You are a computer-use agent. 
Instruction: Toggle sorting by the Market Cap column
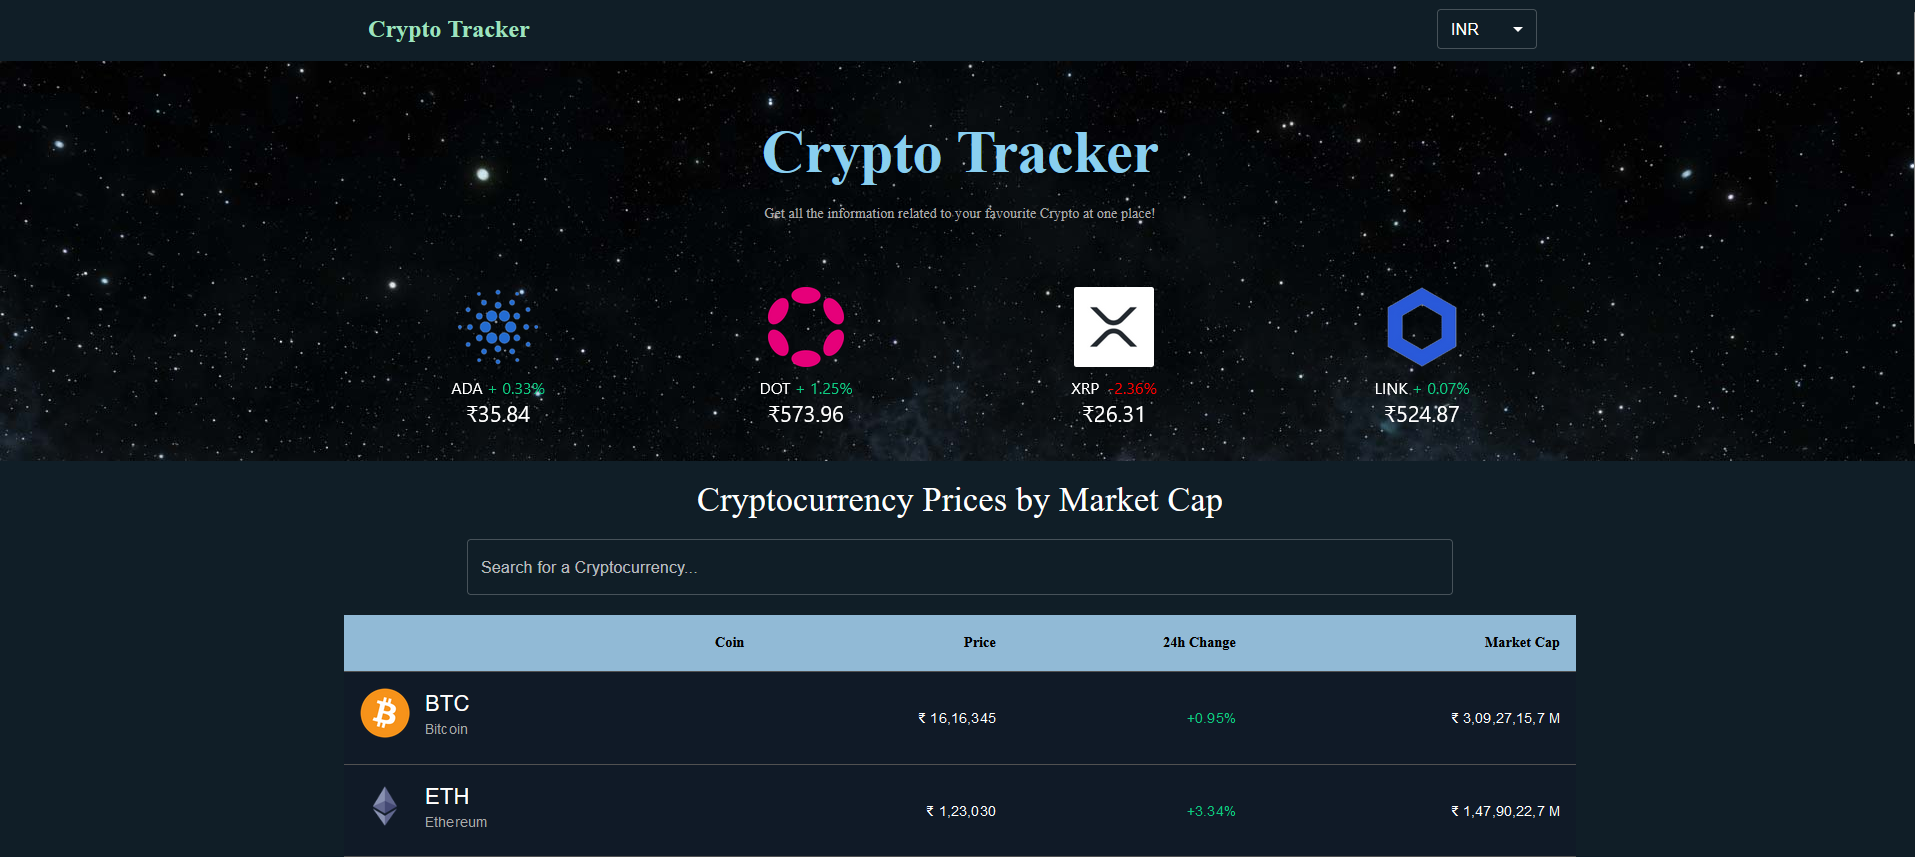pyautogui.click(x=1521, y=643)
